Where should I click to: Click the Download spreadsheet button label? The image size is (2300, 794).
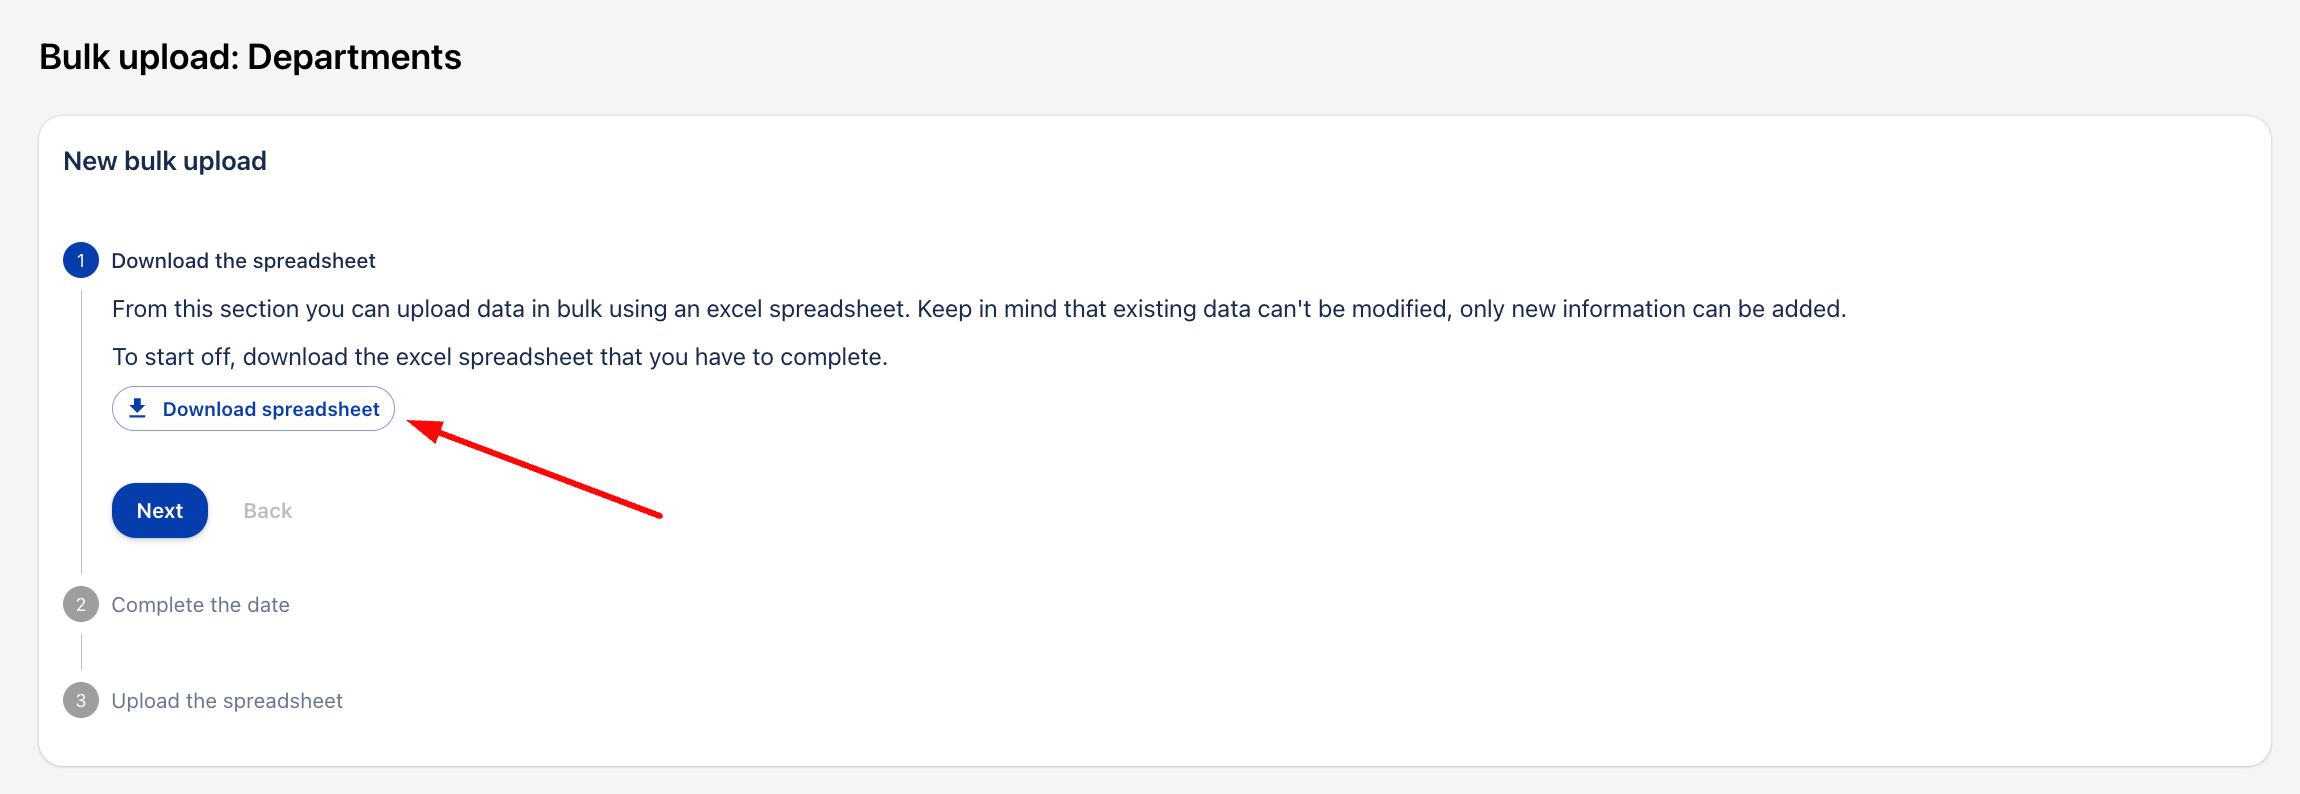[271, 409]
